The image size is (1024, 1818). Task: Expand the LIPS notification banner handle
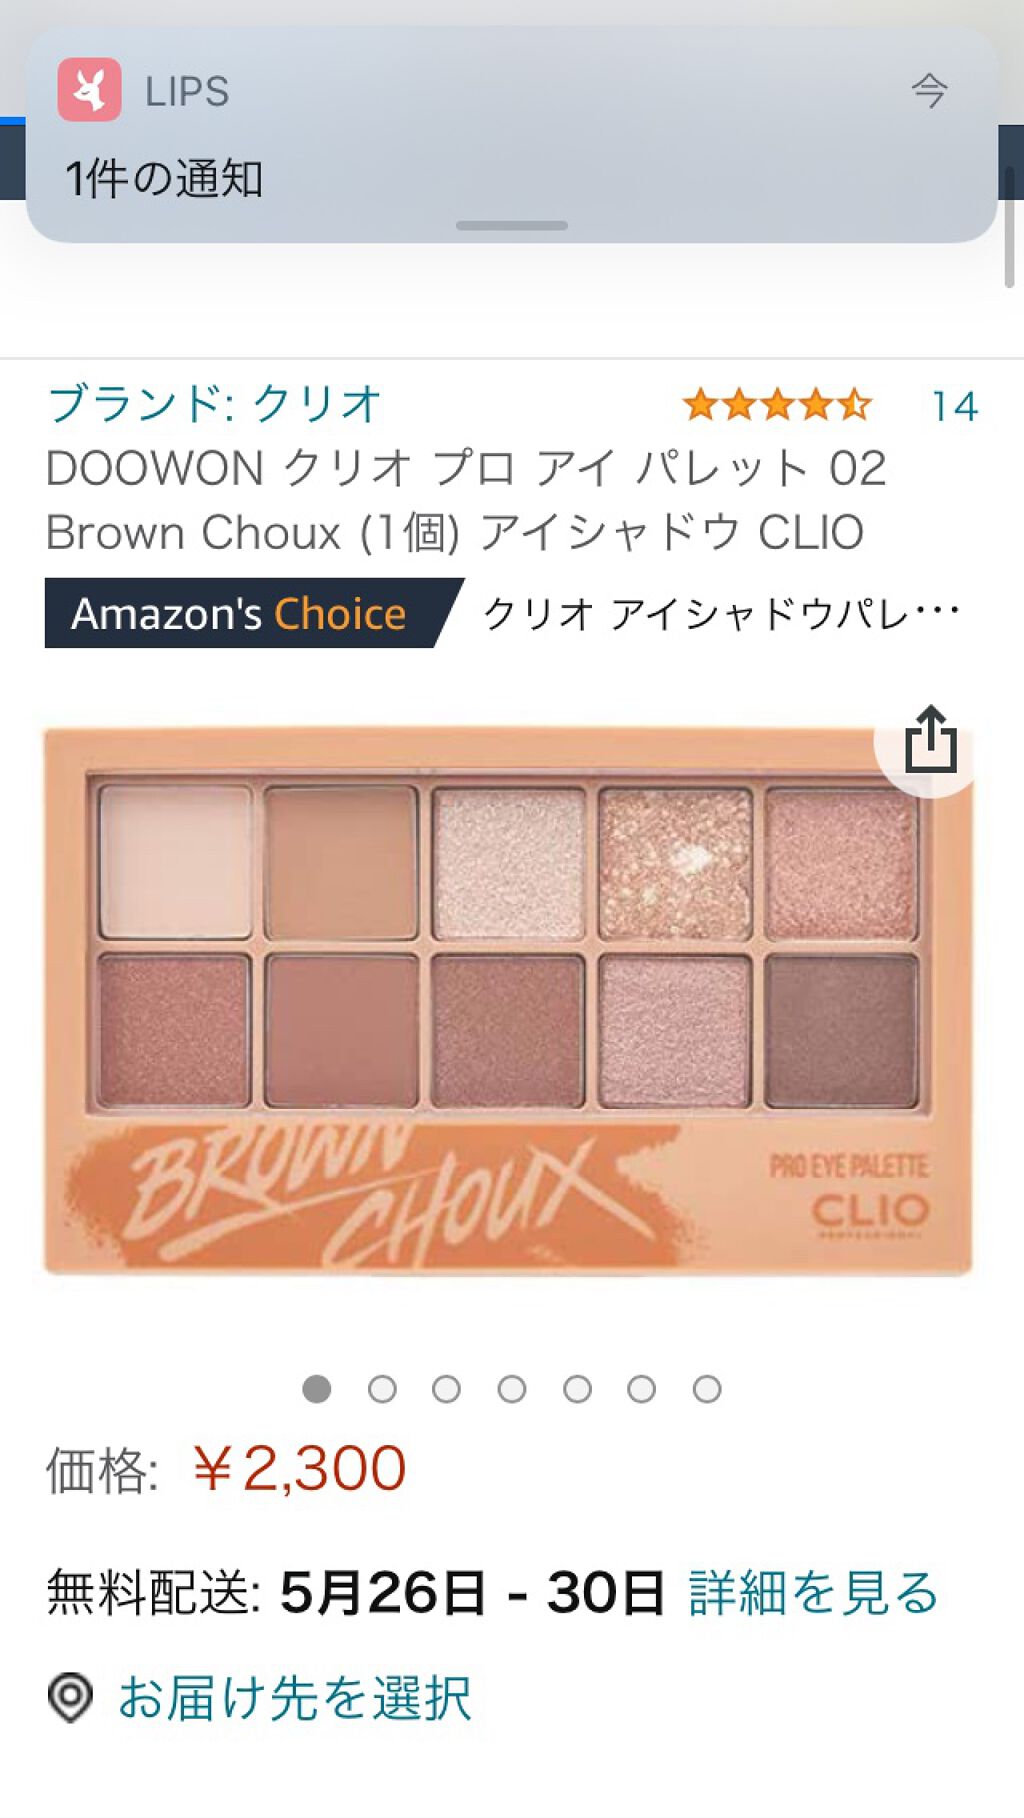click(x=512, y=225)
